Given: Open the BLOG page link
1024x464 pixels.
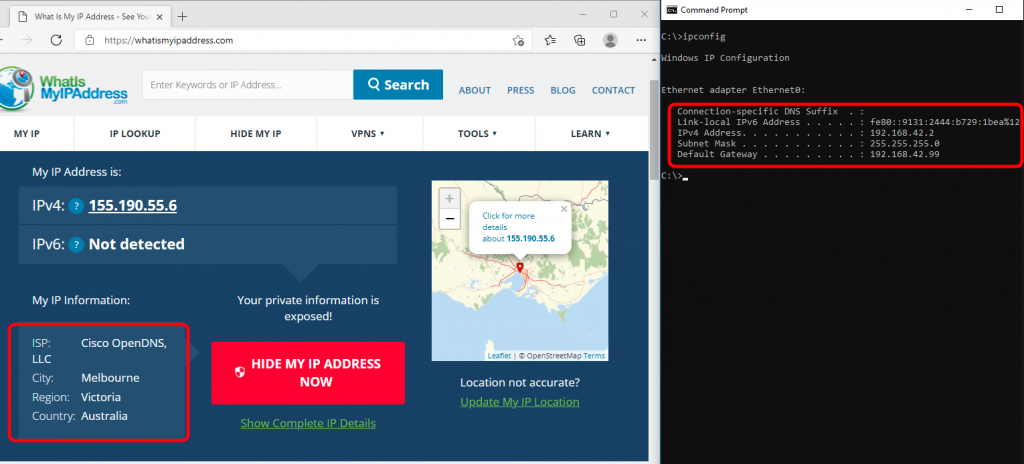Looking at the screenshot, I should tap(563, 90).
